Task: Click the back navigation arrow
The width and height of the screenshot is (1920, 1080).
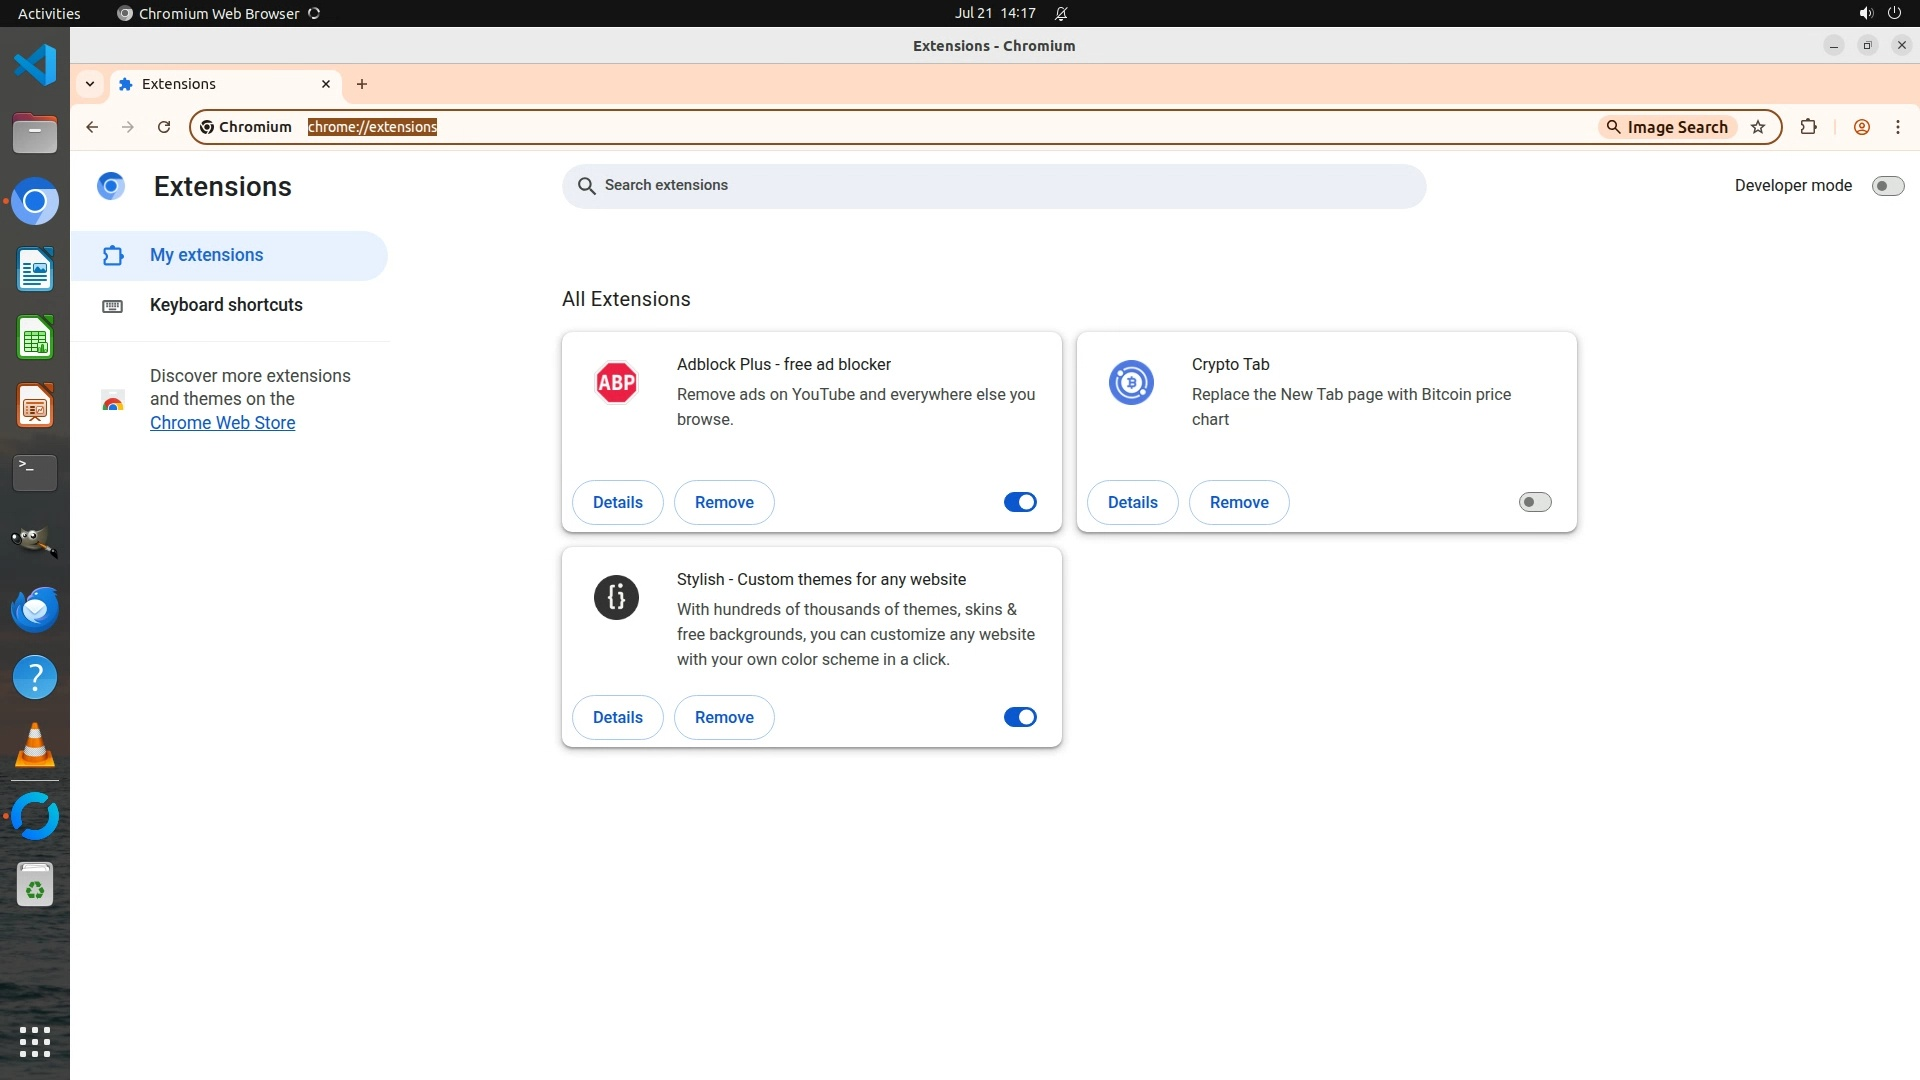Action: (92, 127)
